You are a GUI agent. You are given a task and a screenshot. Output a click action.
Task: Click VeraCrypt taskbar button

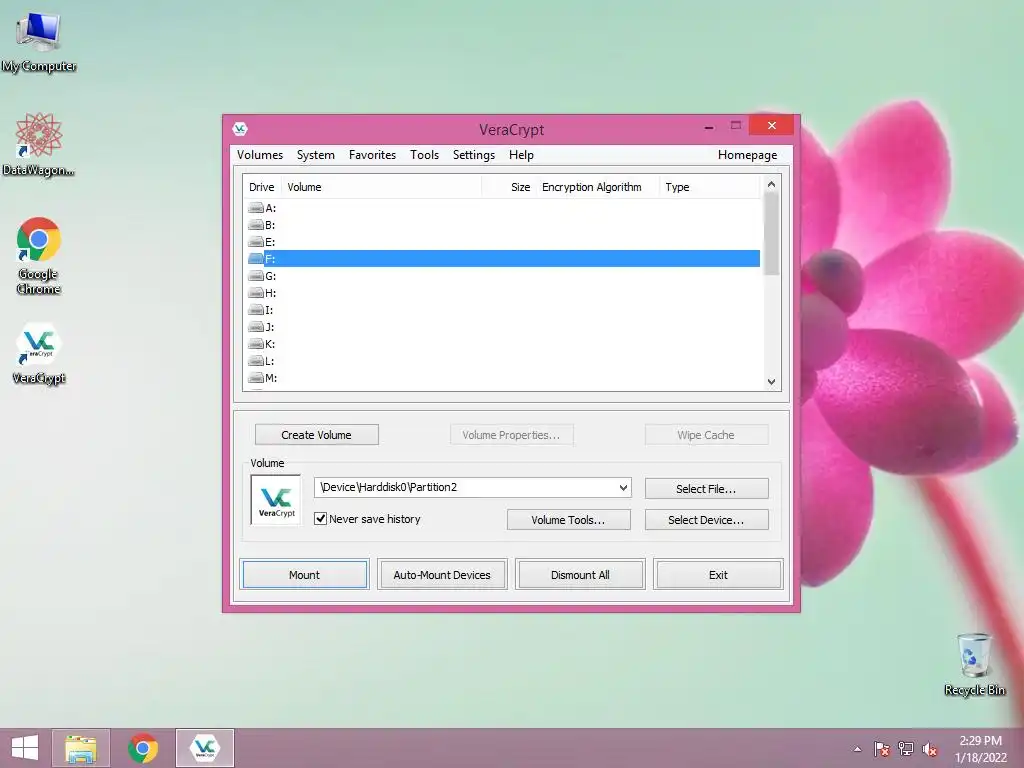[x=204, y=748]
